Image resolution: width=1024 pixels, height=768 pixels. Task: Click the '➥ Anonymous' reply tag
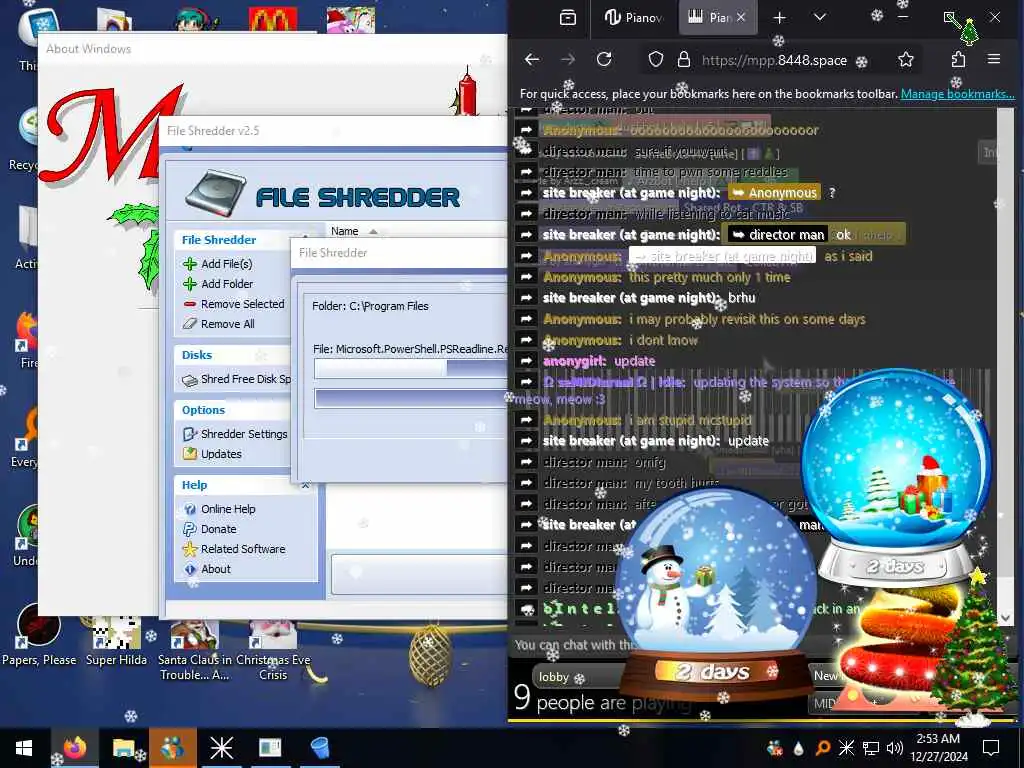[x=775, y=193]
